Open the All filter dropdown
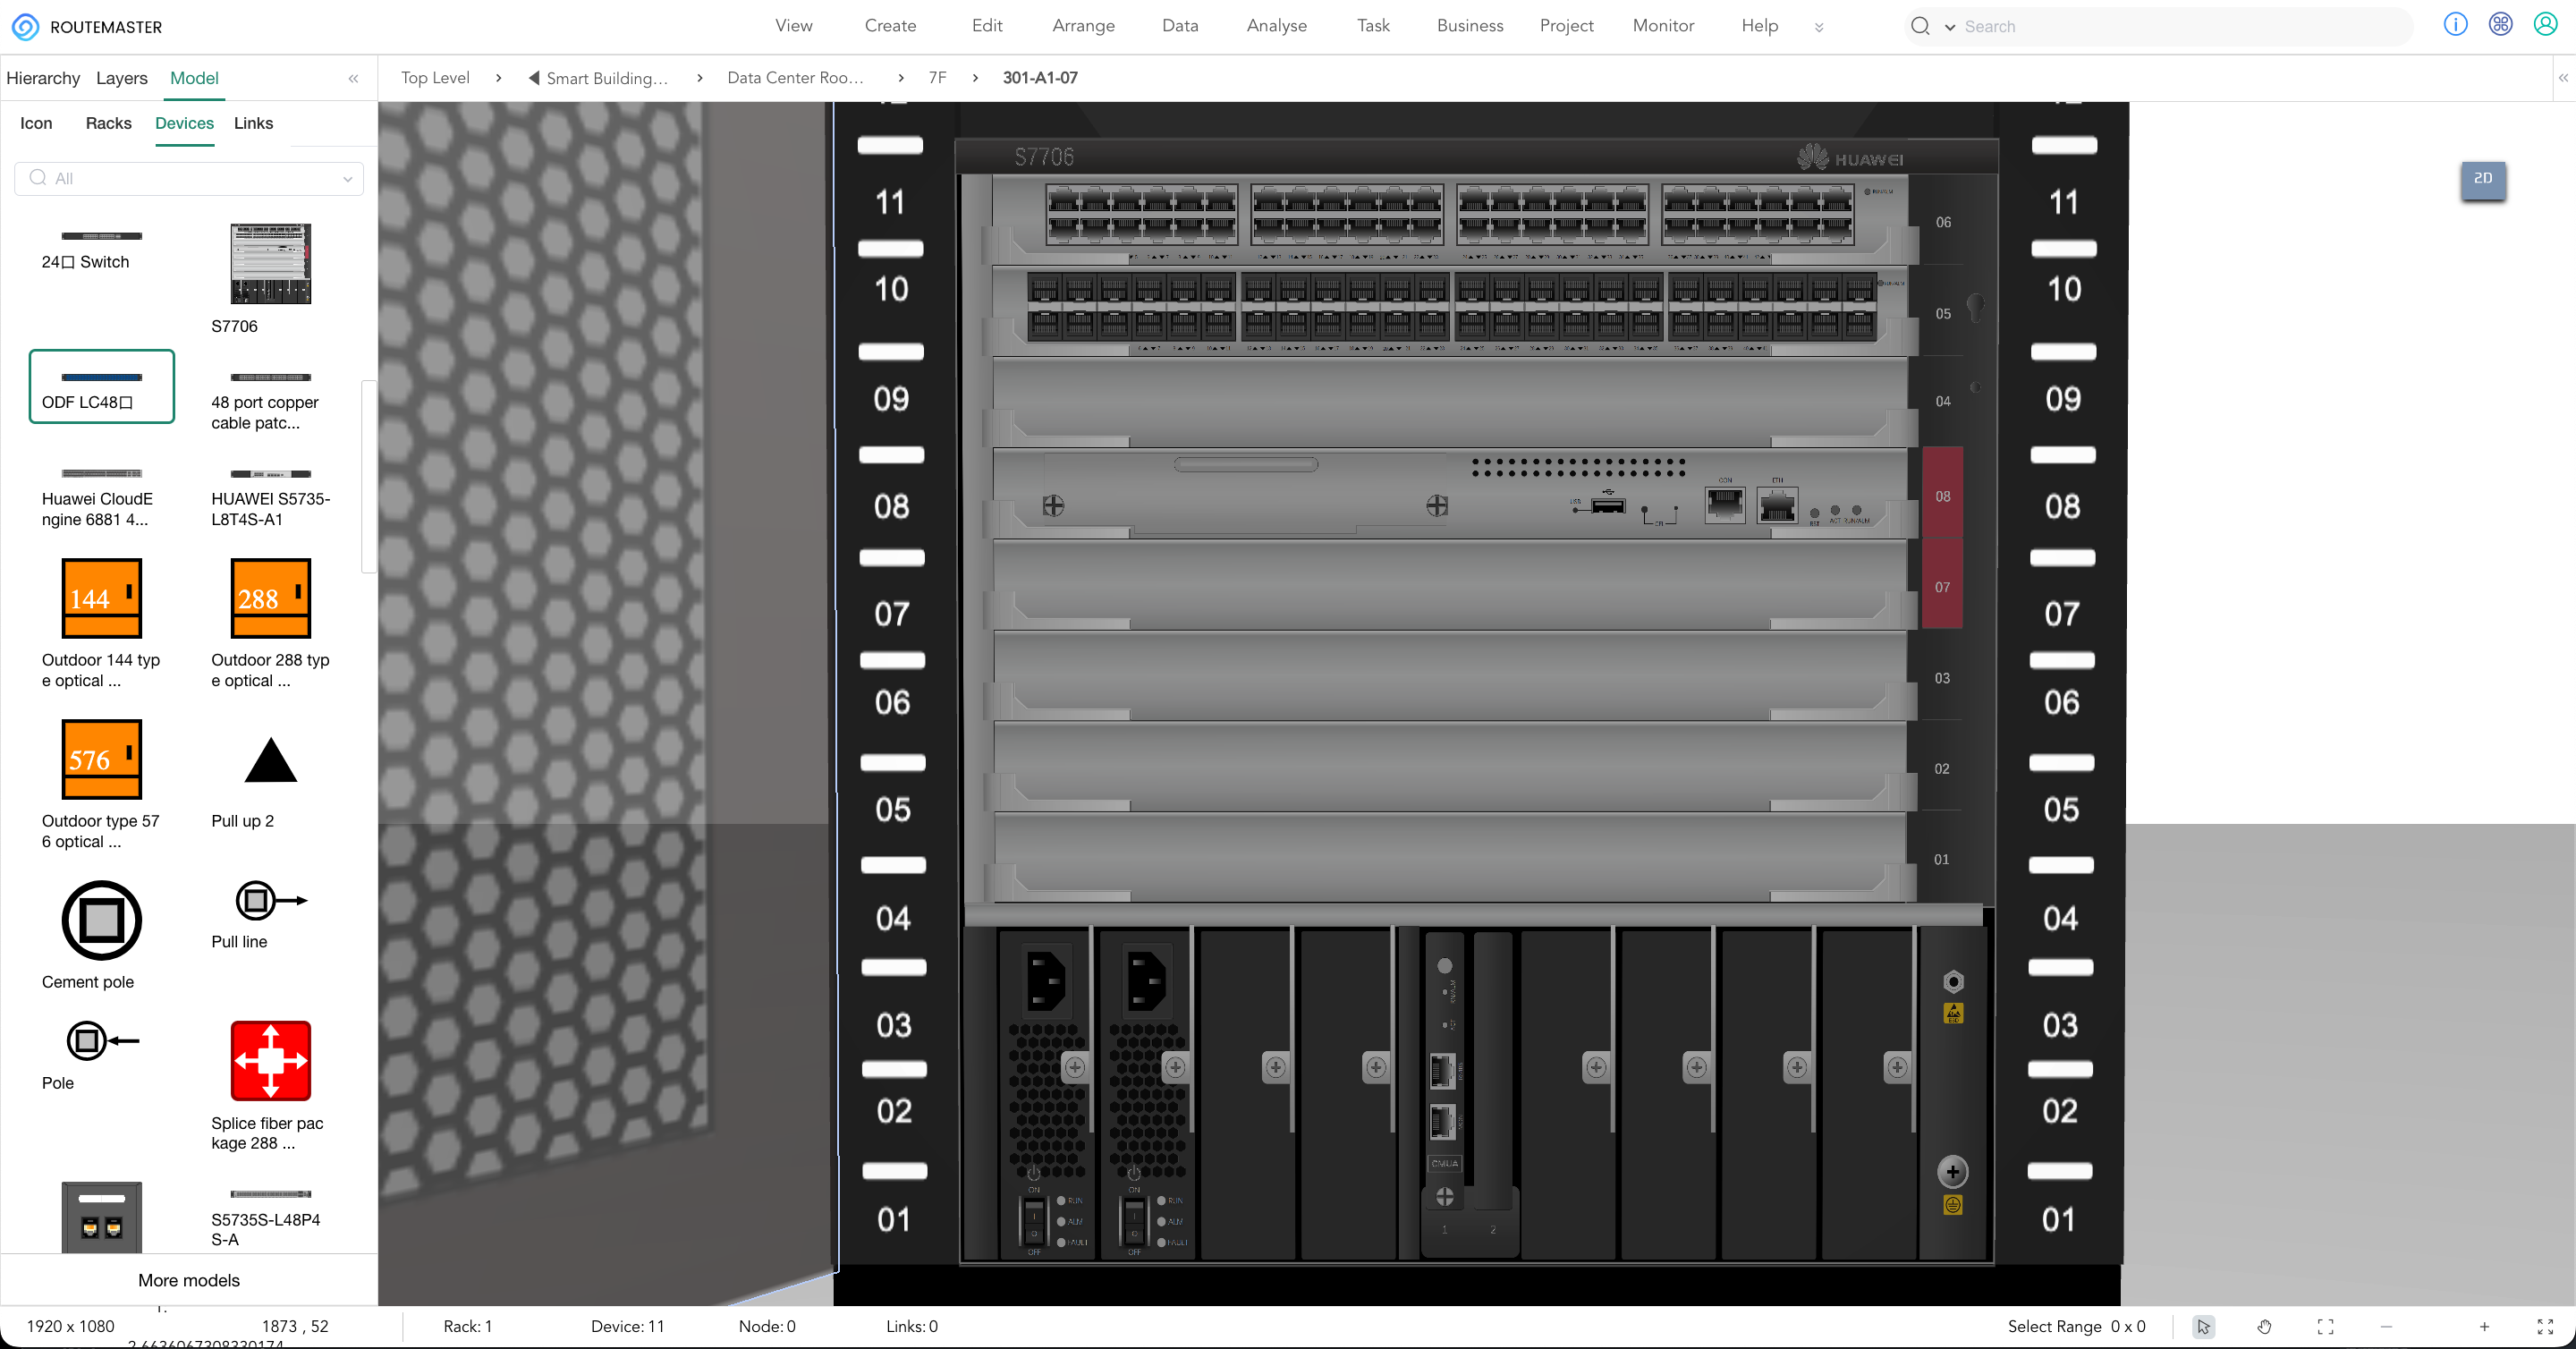The width and height of the screenshot is (2576, 1349). [189, 178]
